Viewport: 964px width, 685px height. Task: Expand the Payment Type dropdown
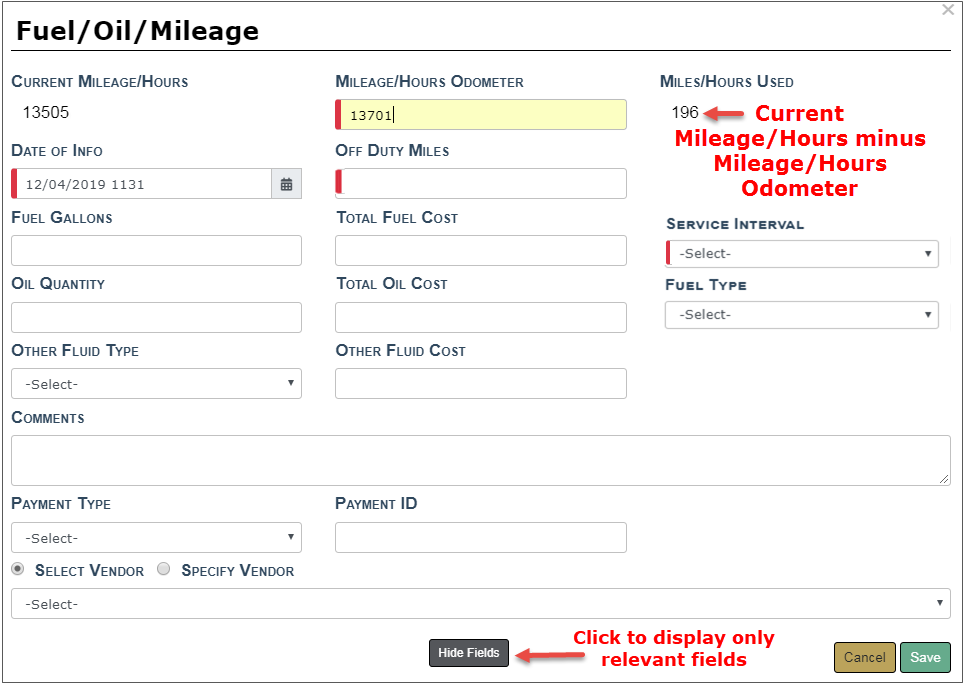pyautogui.click(x=156, y=538)
